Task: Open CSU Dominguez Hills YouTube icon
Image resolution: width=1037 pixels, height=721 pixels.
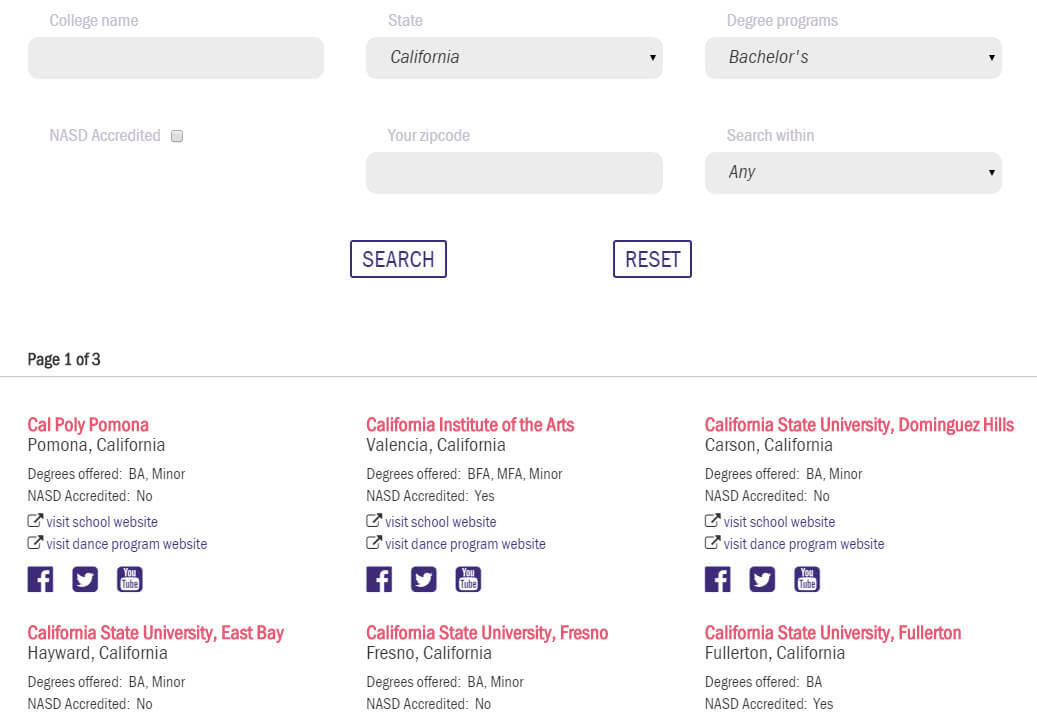Action: (807, 579)
